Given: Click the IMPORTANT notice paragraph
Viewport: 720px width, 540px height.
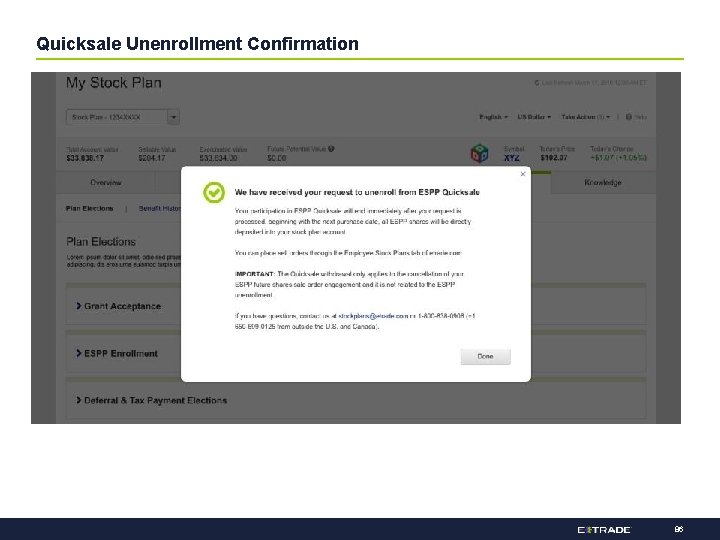Looking at the screenshot, I should 349,285.
